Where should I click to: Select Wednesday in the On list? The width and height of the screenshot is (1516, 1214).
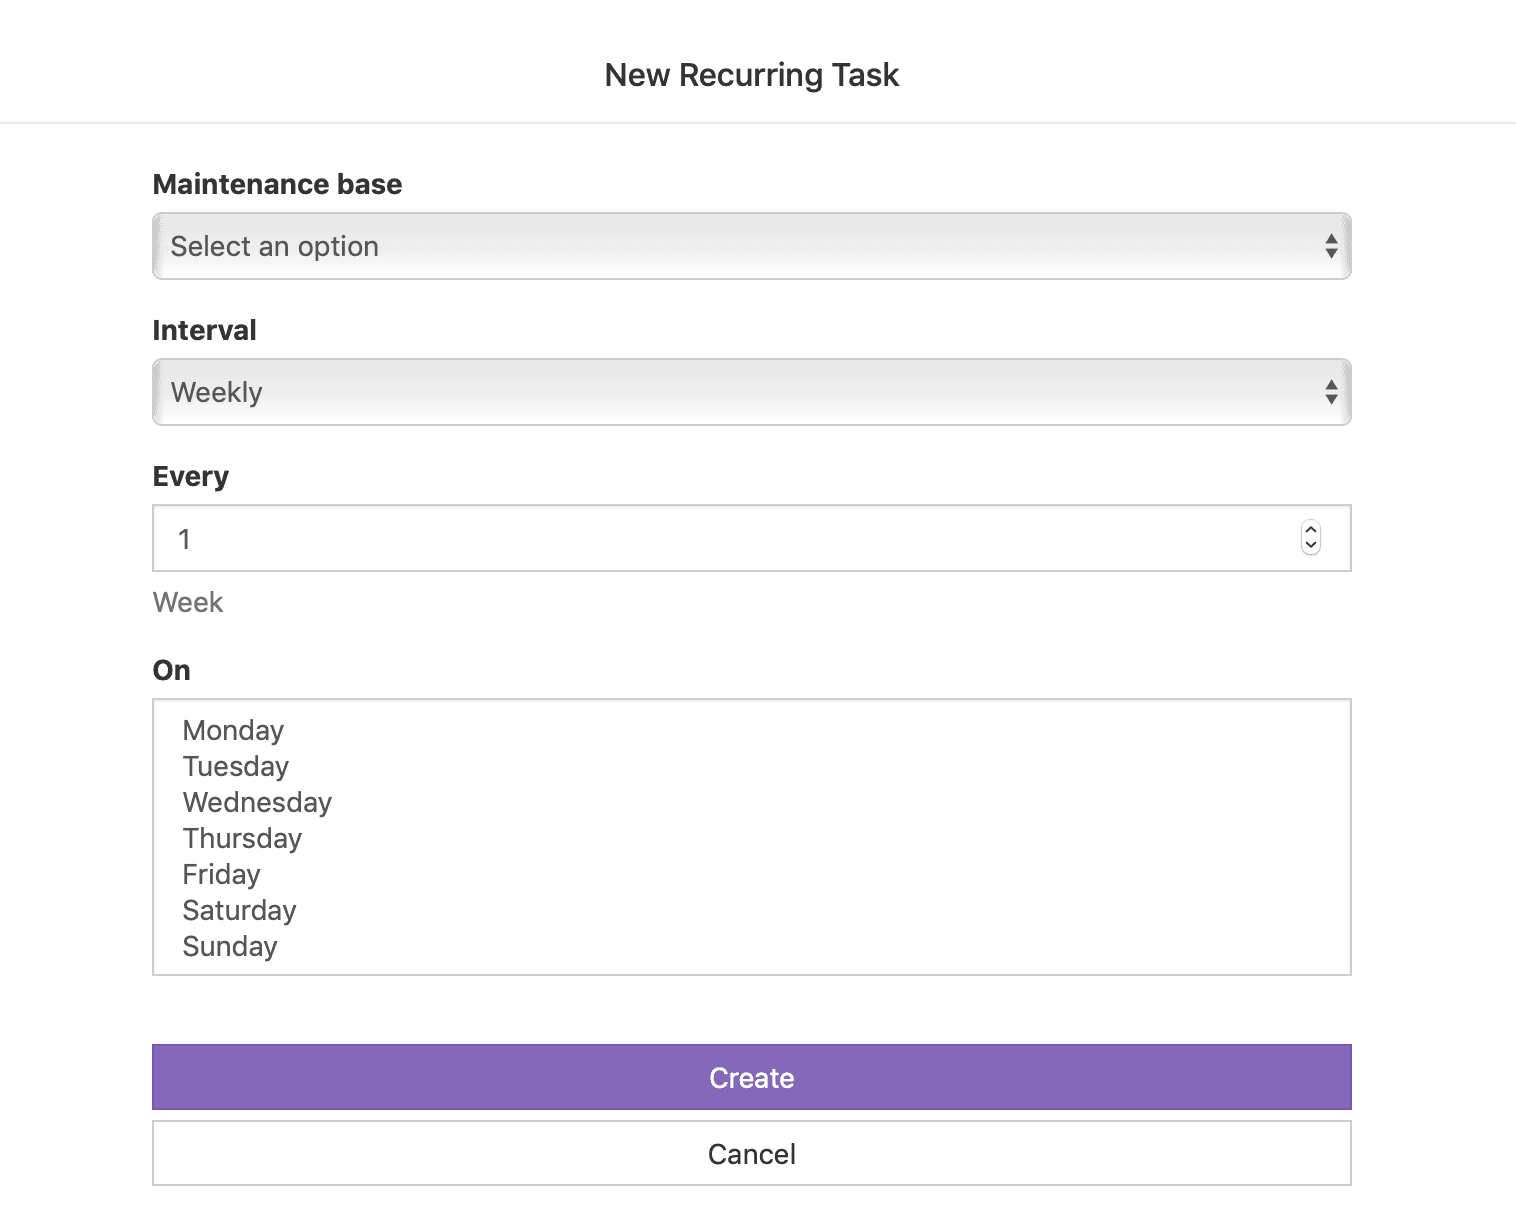pos(257,802)
